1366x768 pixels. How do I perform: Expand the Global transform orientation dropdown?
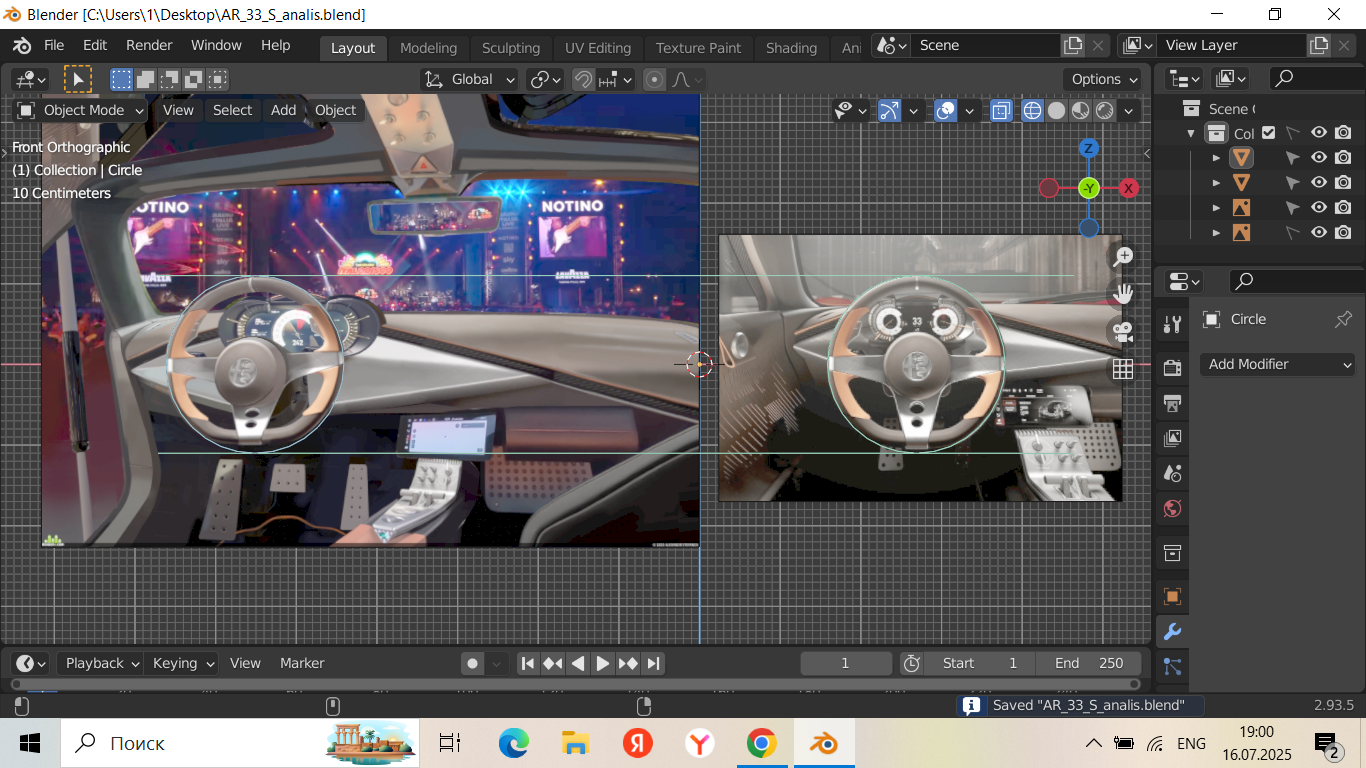(x=470, y=79)
